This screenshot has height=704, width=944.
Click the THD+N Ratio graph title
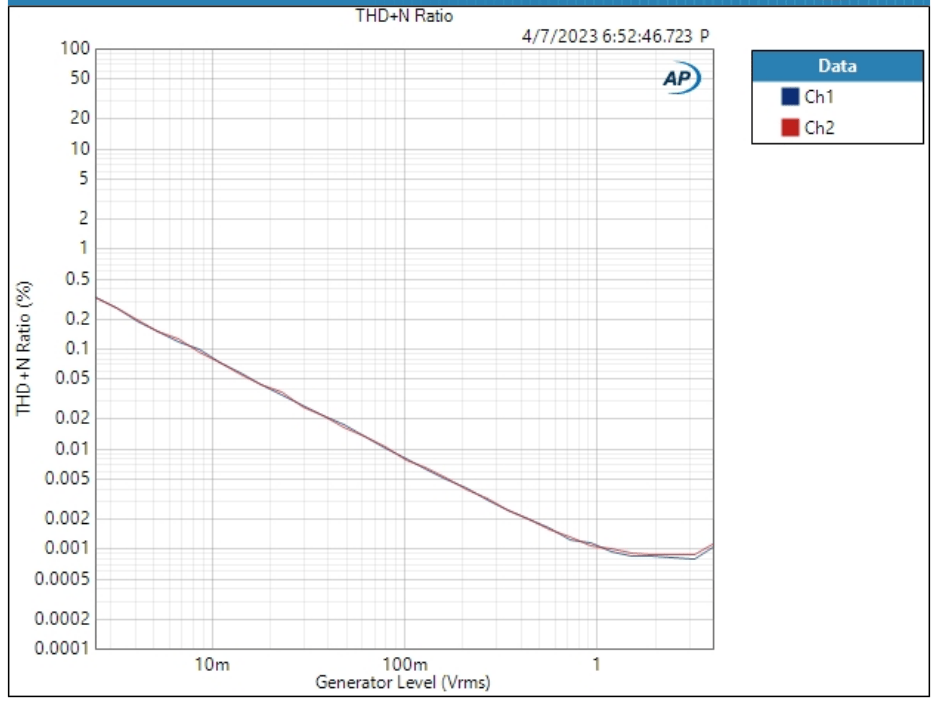click(404, 16)
